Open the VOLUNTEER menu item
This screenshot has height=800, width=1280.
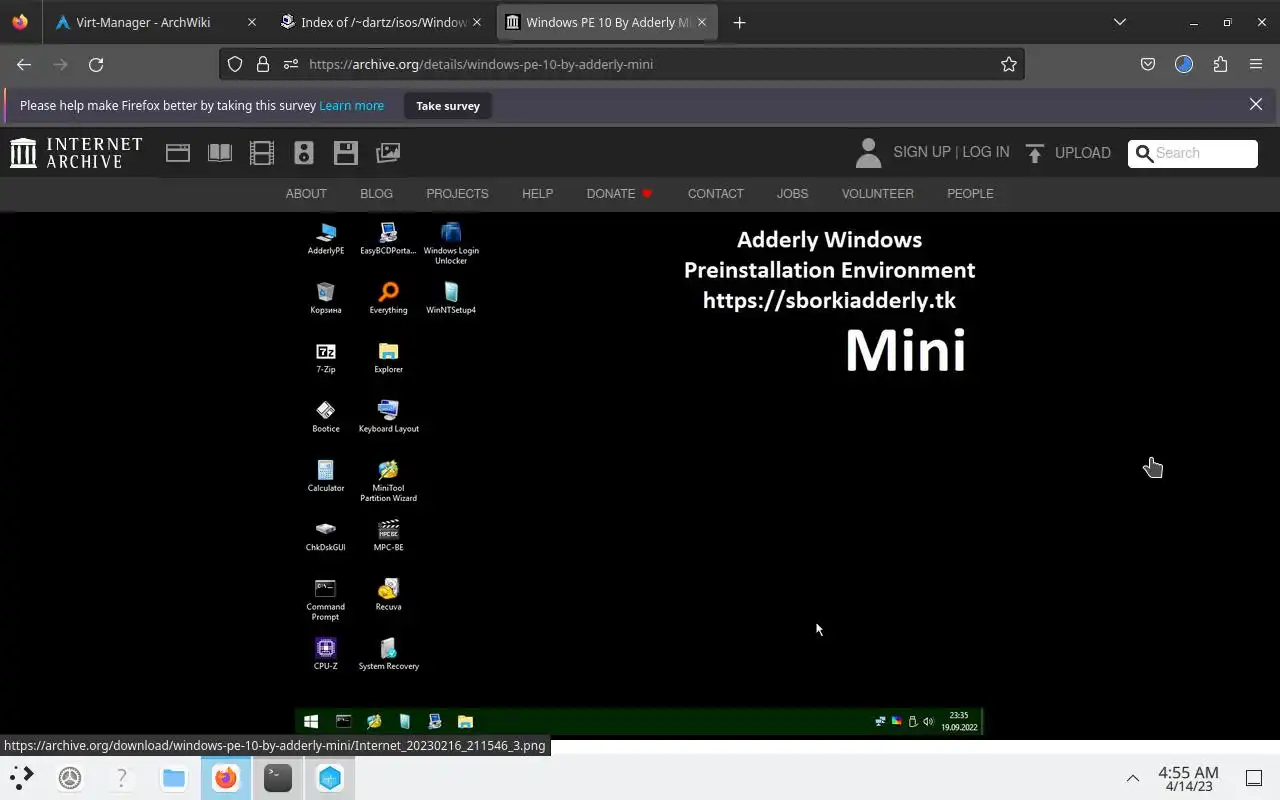(877, 193)
